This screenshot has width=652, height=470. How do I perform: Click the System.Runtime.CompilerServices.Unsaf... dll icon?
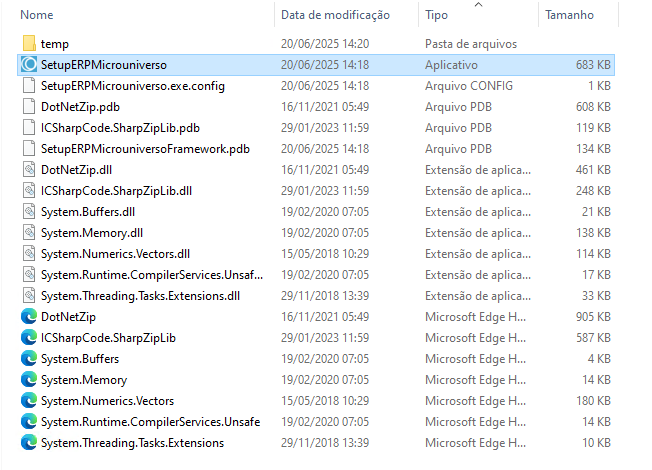pos(29,275)
